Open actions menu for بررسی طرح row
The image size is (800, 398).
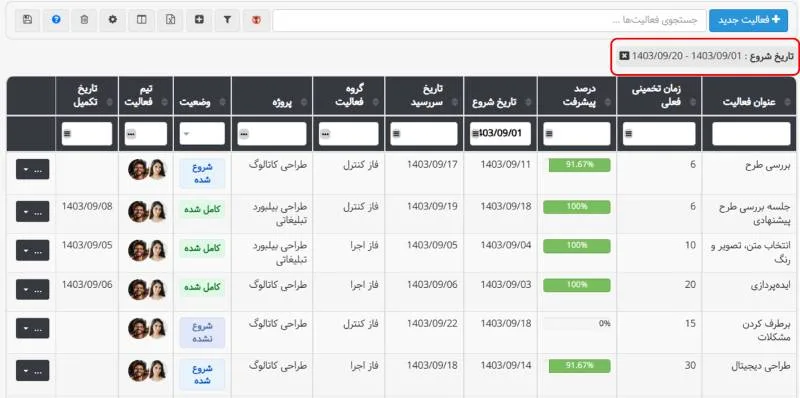[33, 169]
